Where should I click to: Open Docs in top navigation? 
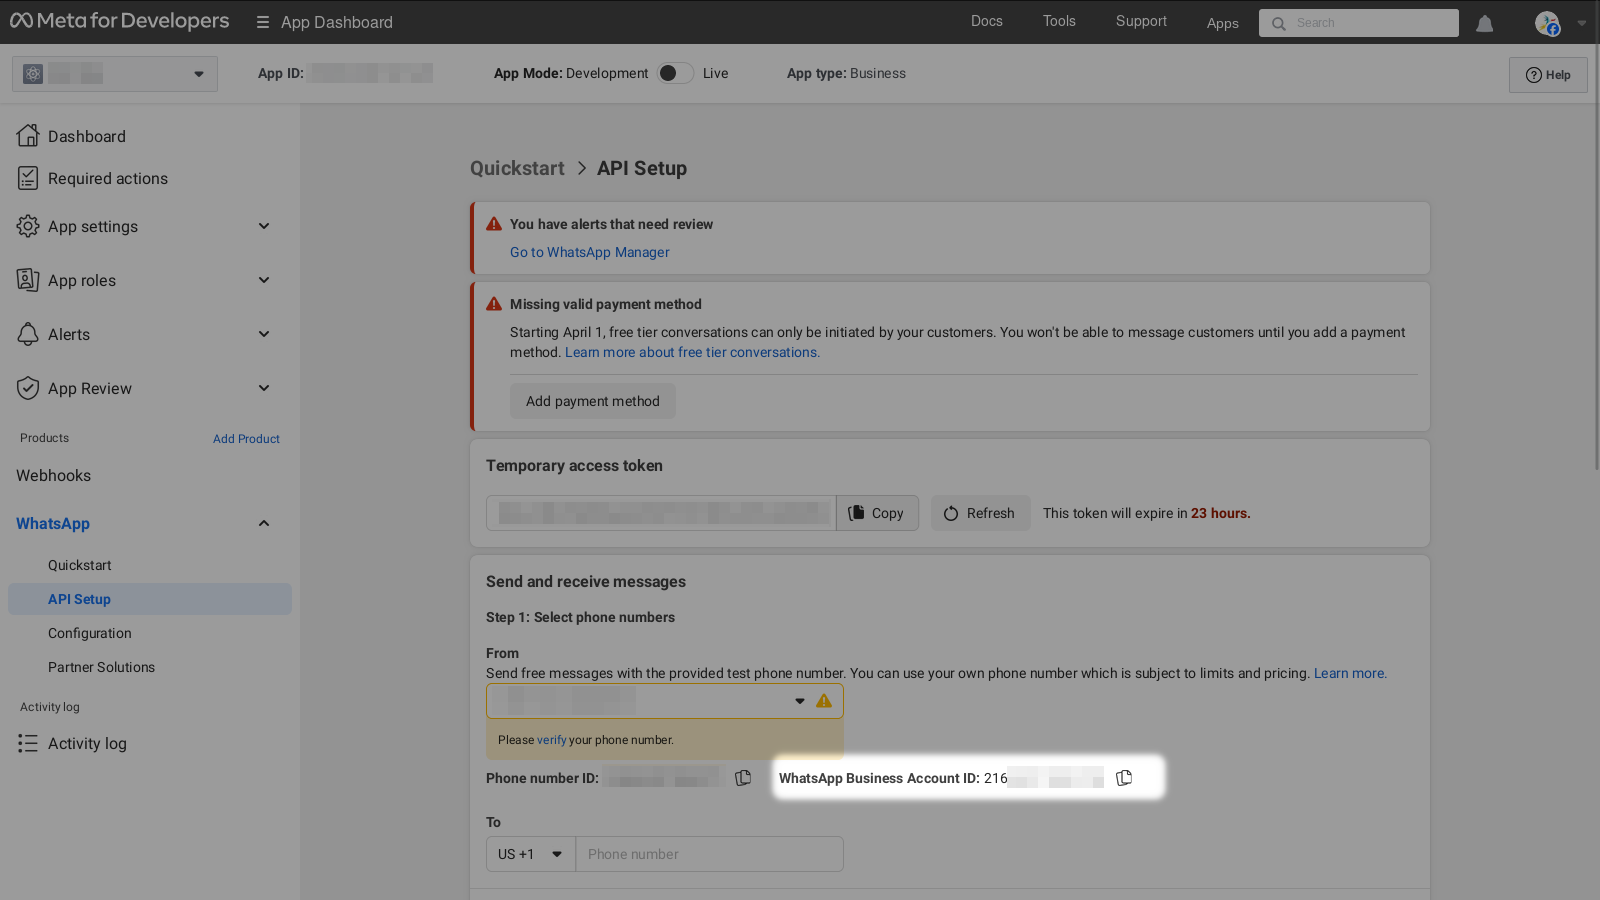987,21
